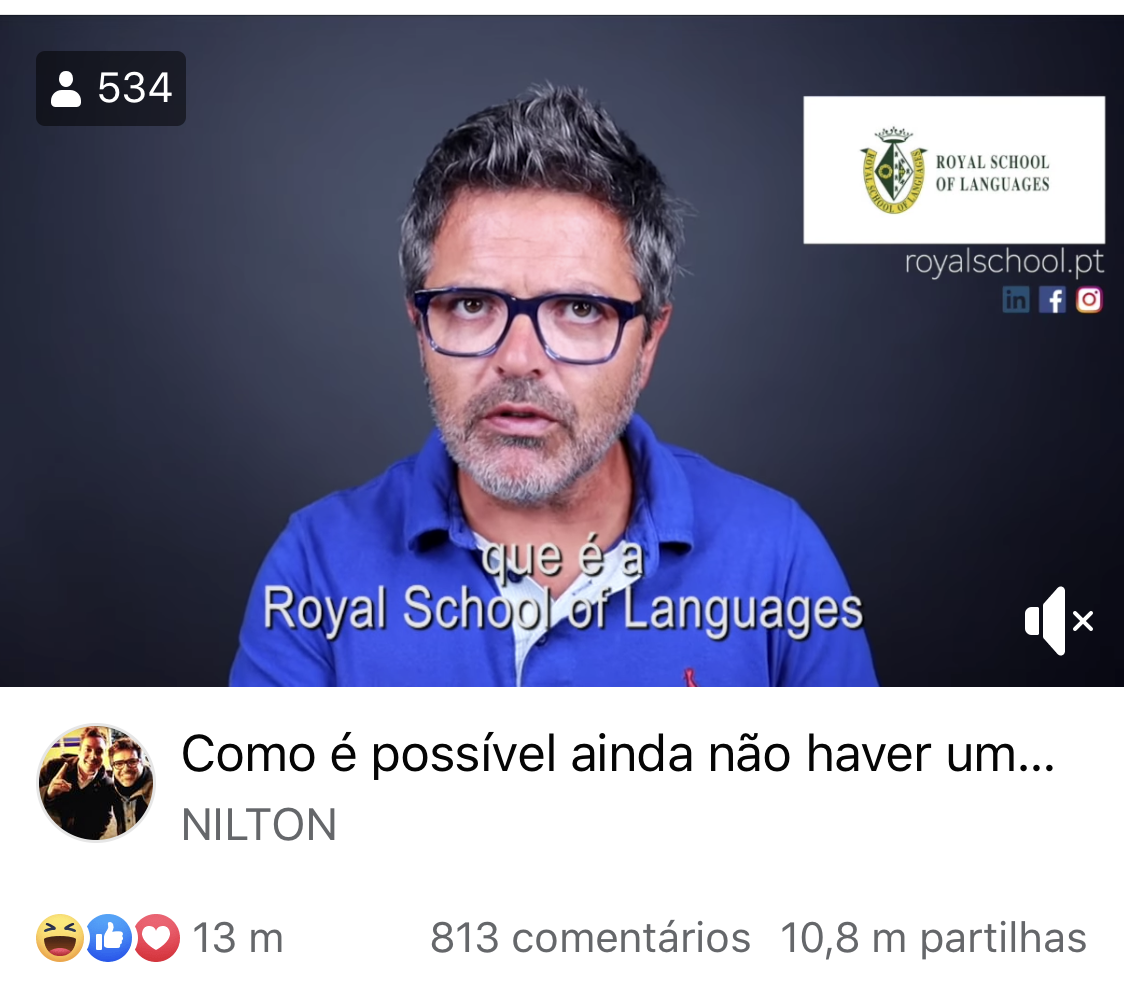Tap the video subtitle 'Royal School of Languages'

click(x=563, y=609)
